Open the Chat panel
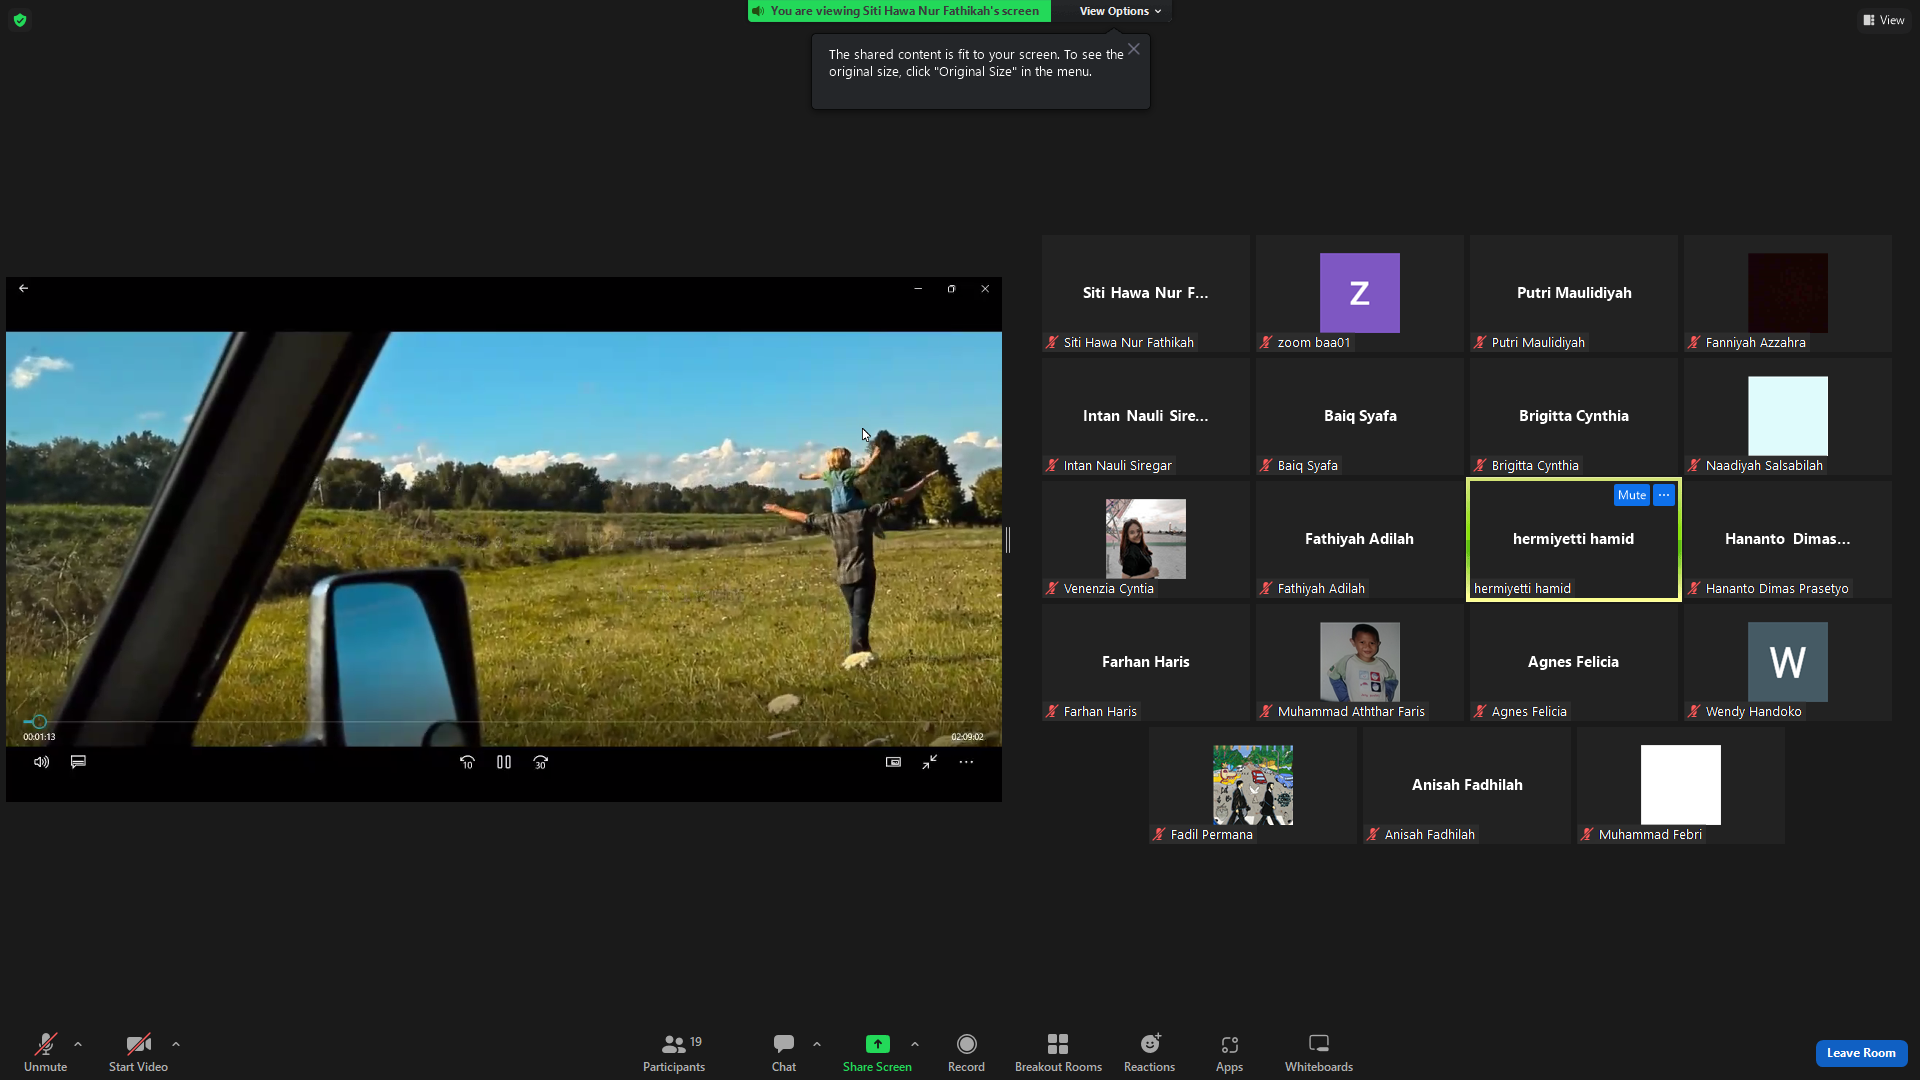This screenshot has width=1920, height=1080. pyautogui.click(x=784, y=1053)
